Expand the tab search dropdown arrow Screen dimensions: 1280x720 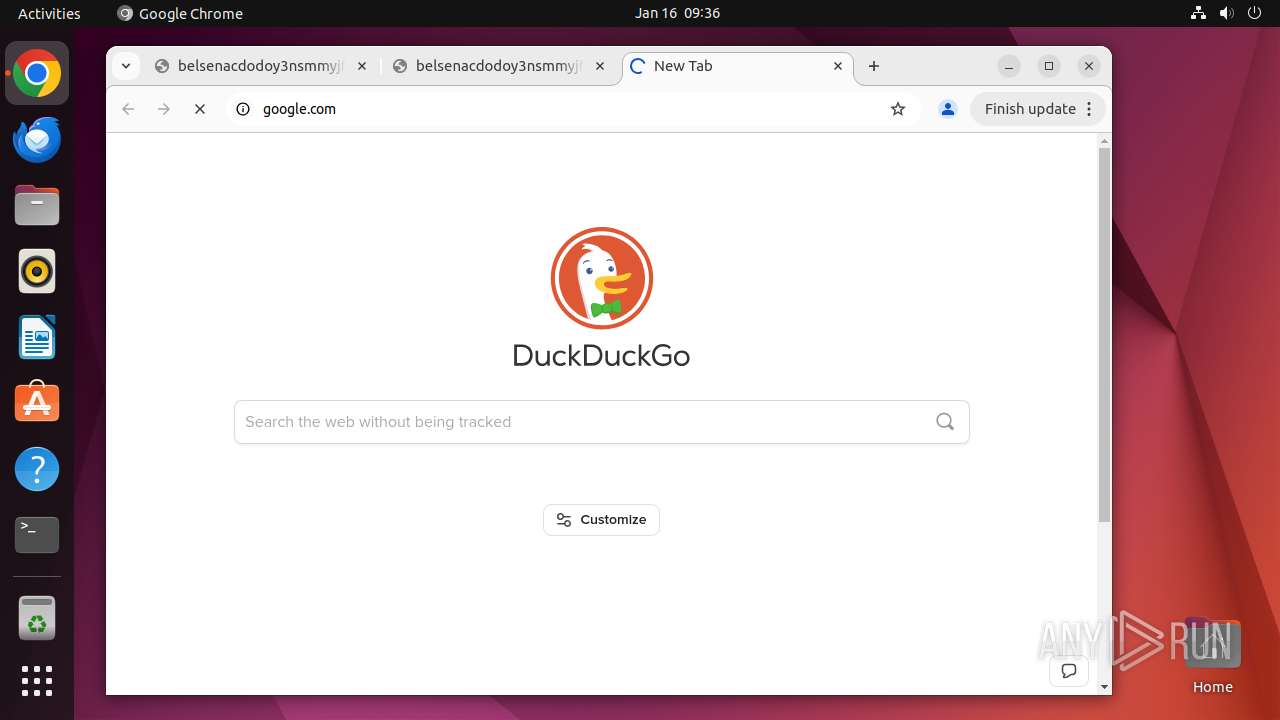[x=126, y=66]
